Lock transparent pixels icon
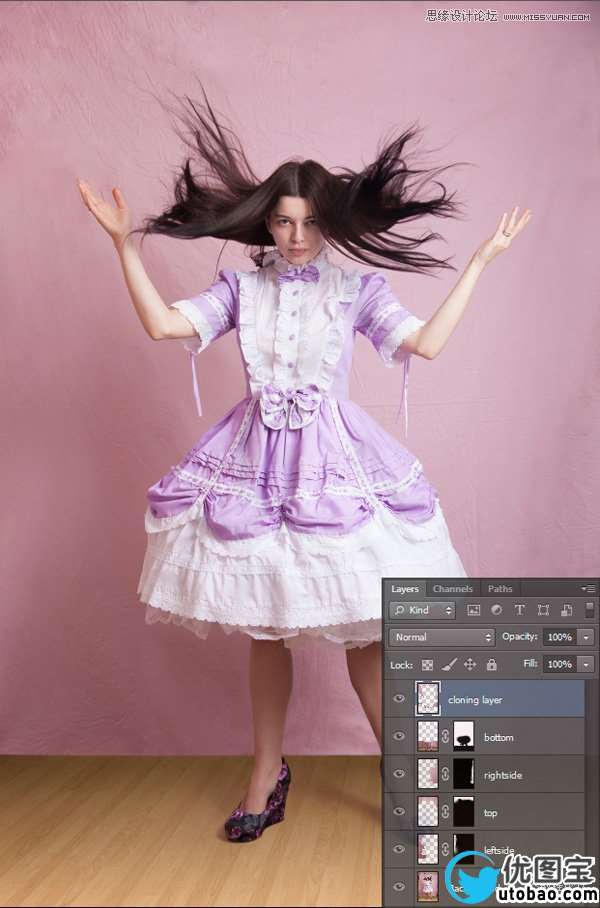 click(x=427, y=665)
